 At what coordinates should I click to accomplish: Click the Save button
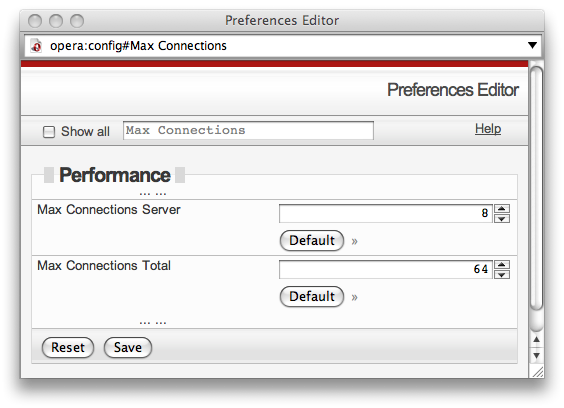point(128,348)
